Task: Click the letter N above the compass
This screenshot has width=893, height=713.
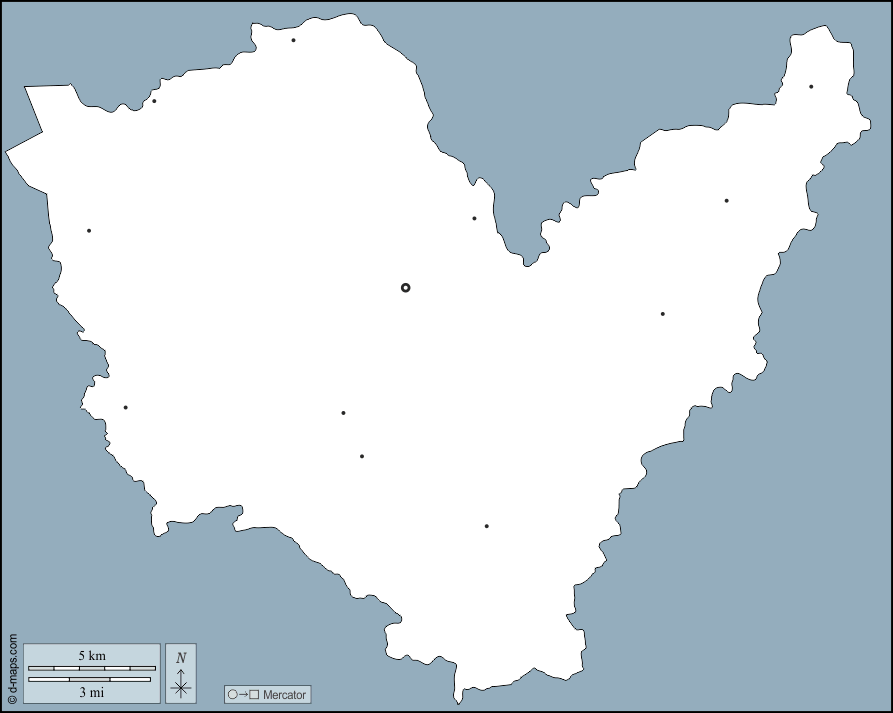Action: click(181, 657)
